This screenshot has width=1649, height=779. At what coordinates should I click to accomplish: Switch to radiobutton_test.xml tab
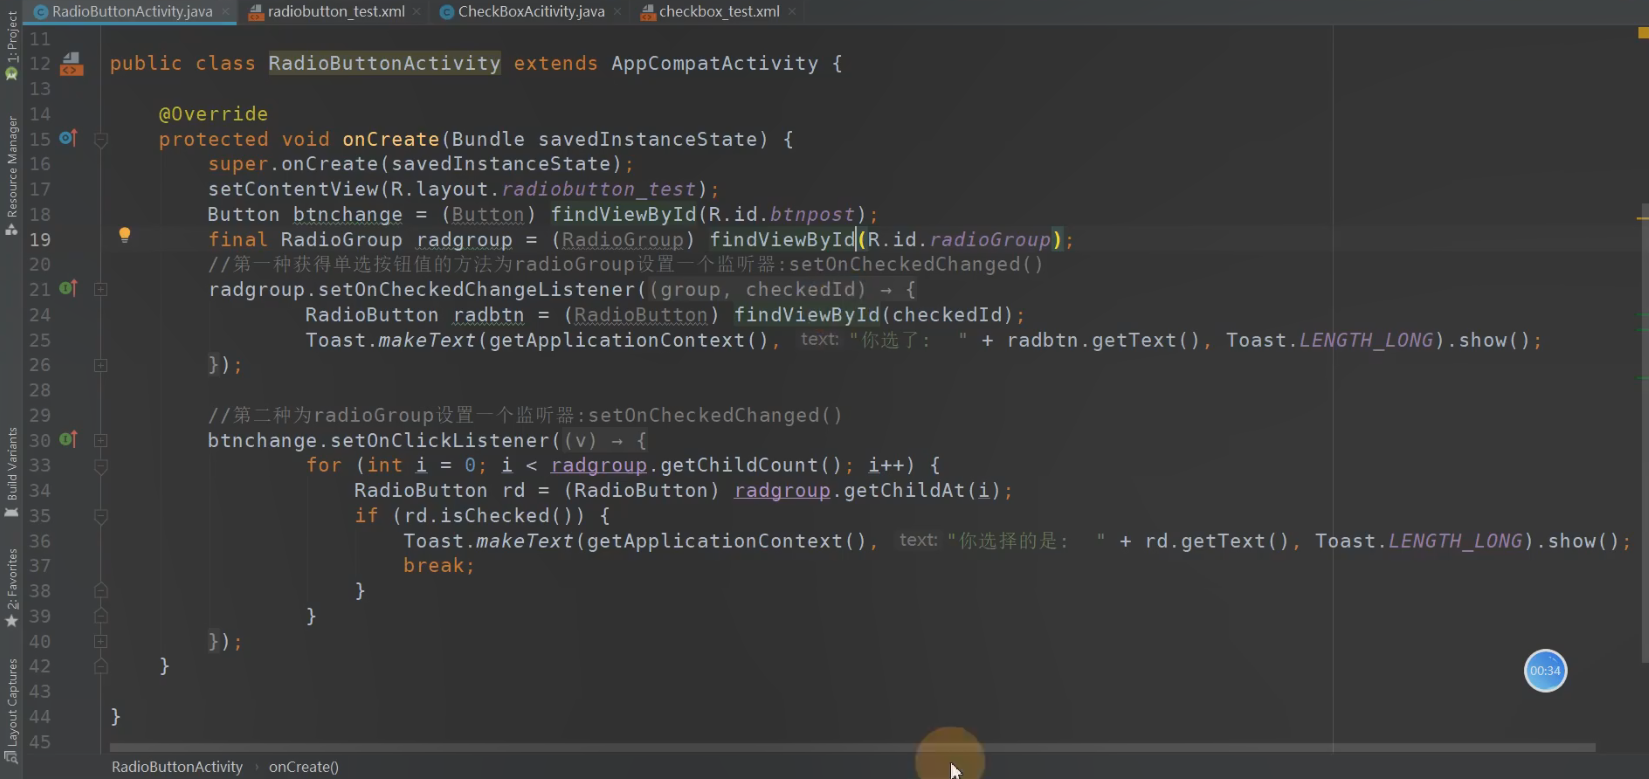point(336,11)
